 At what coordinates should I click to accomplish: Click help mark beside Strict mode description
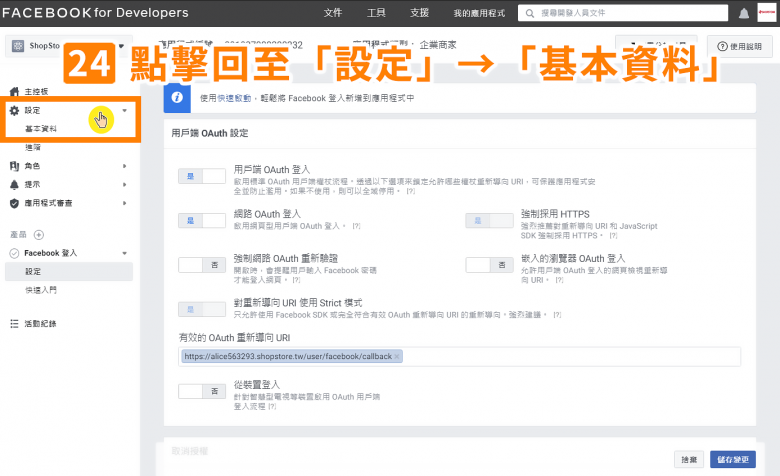point(557,315)
